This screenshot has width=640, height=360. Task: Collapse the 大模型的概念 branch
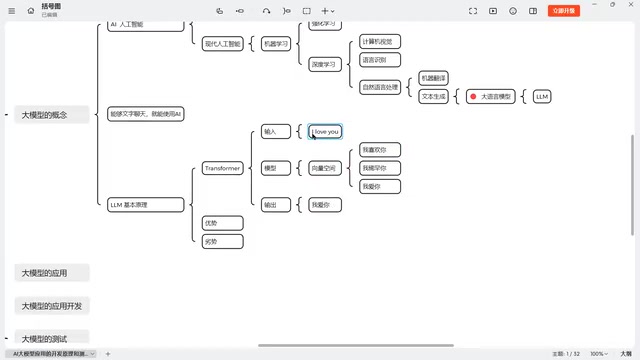[7, 115]
